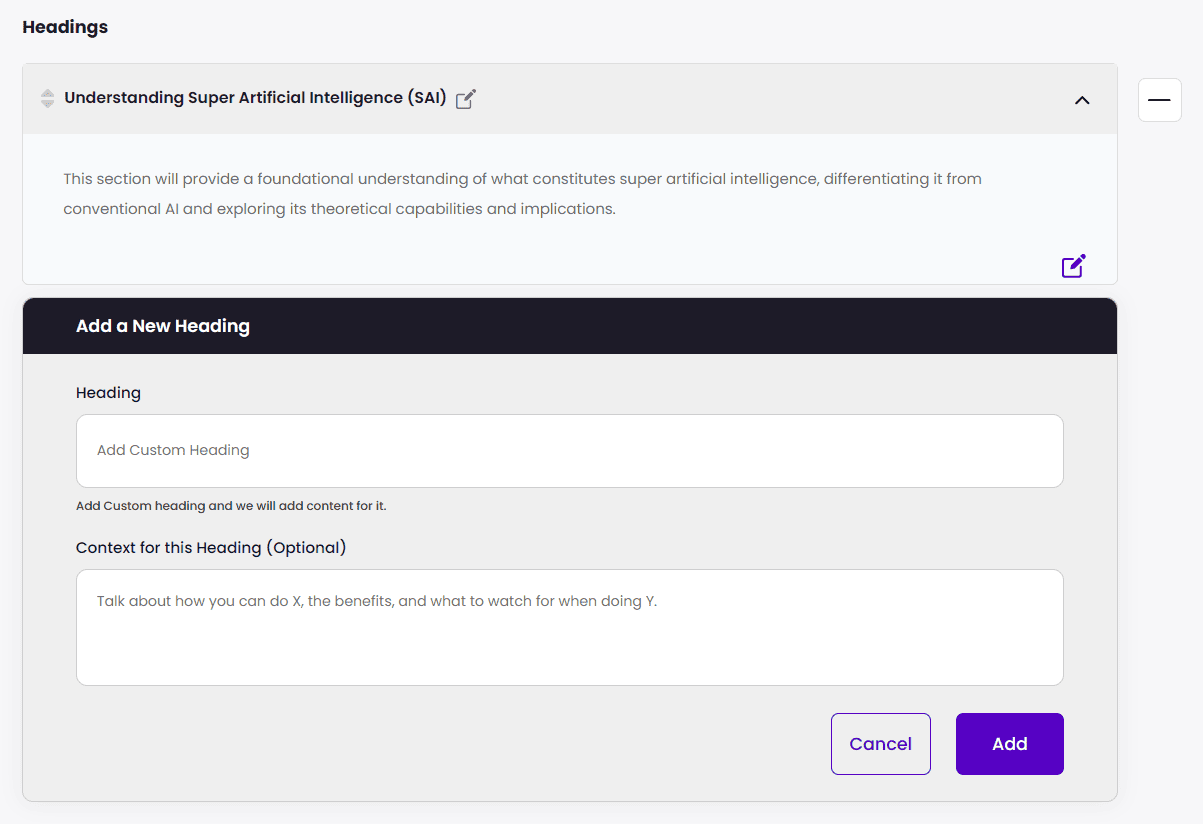
Task: Click into the Context for this Heading textarea
Action: click(570, 628)
